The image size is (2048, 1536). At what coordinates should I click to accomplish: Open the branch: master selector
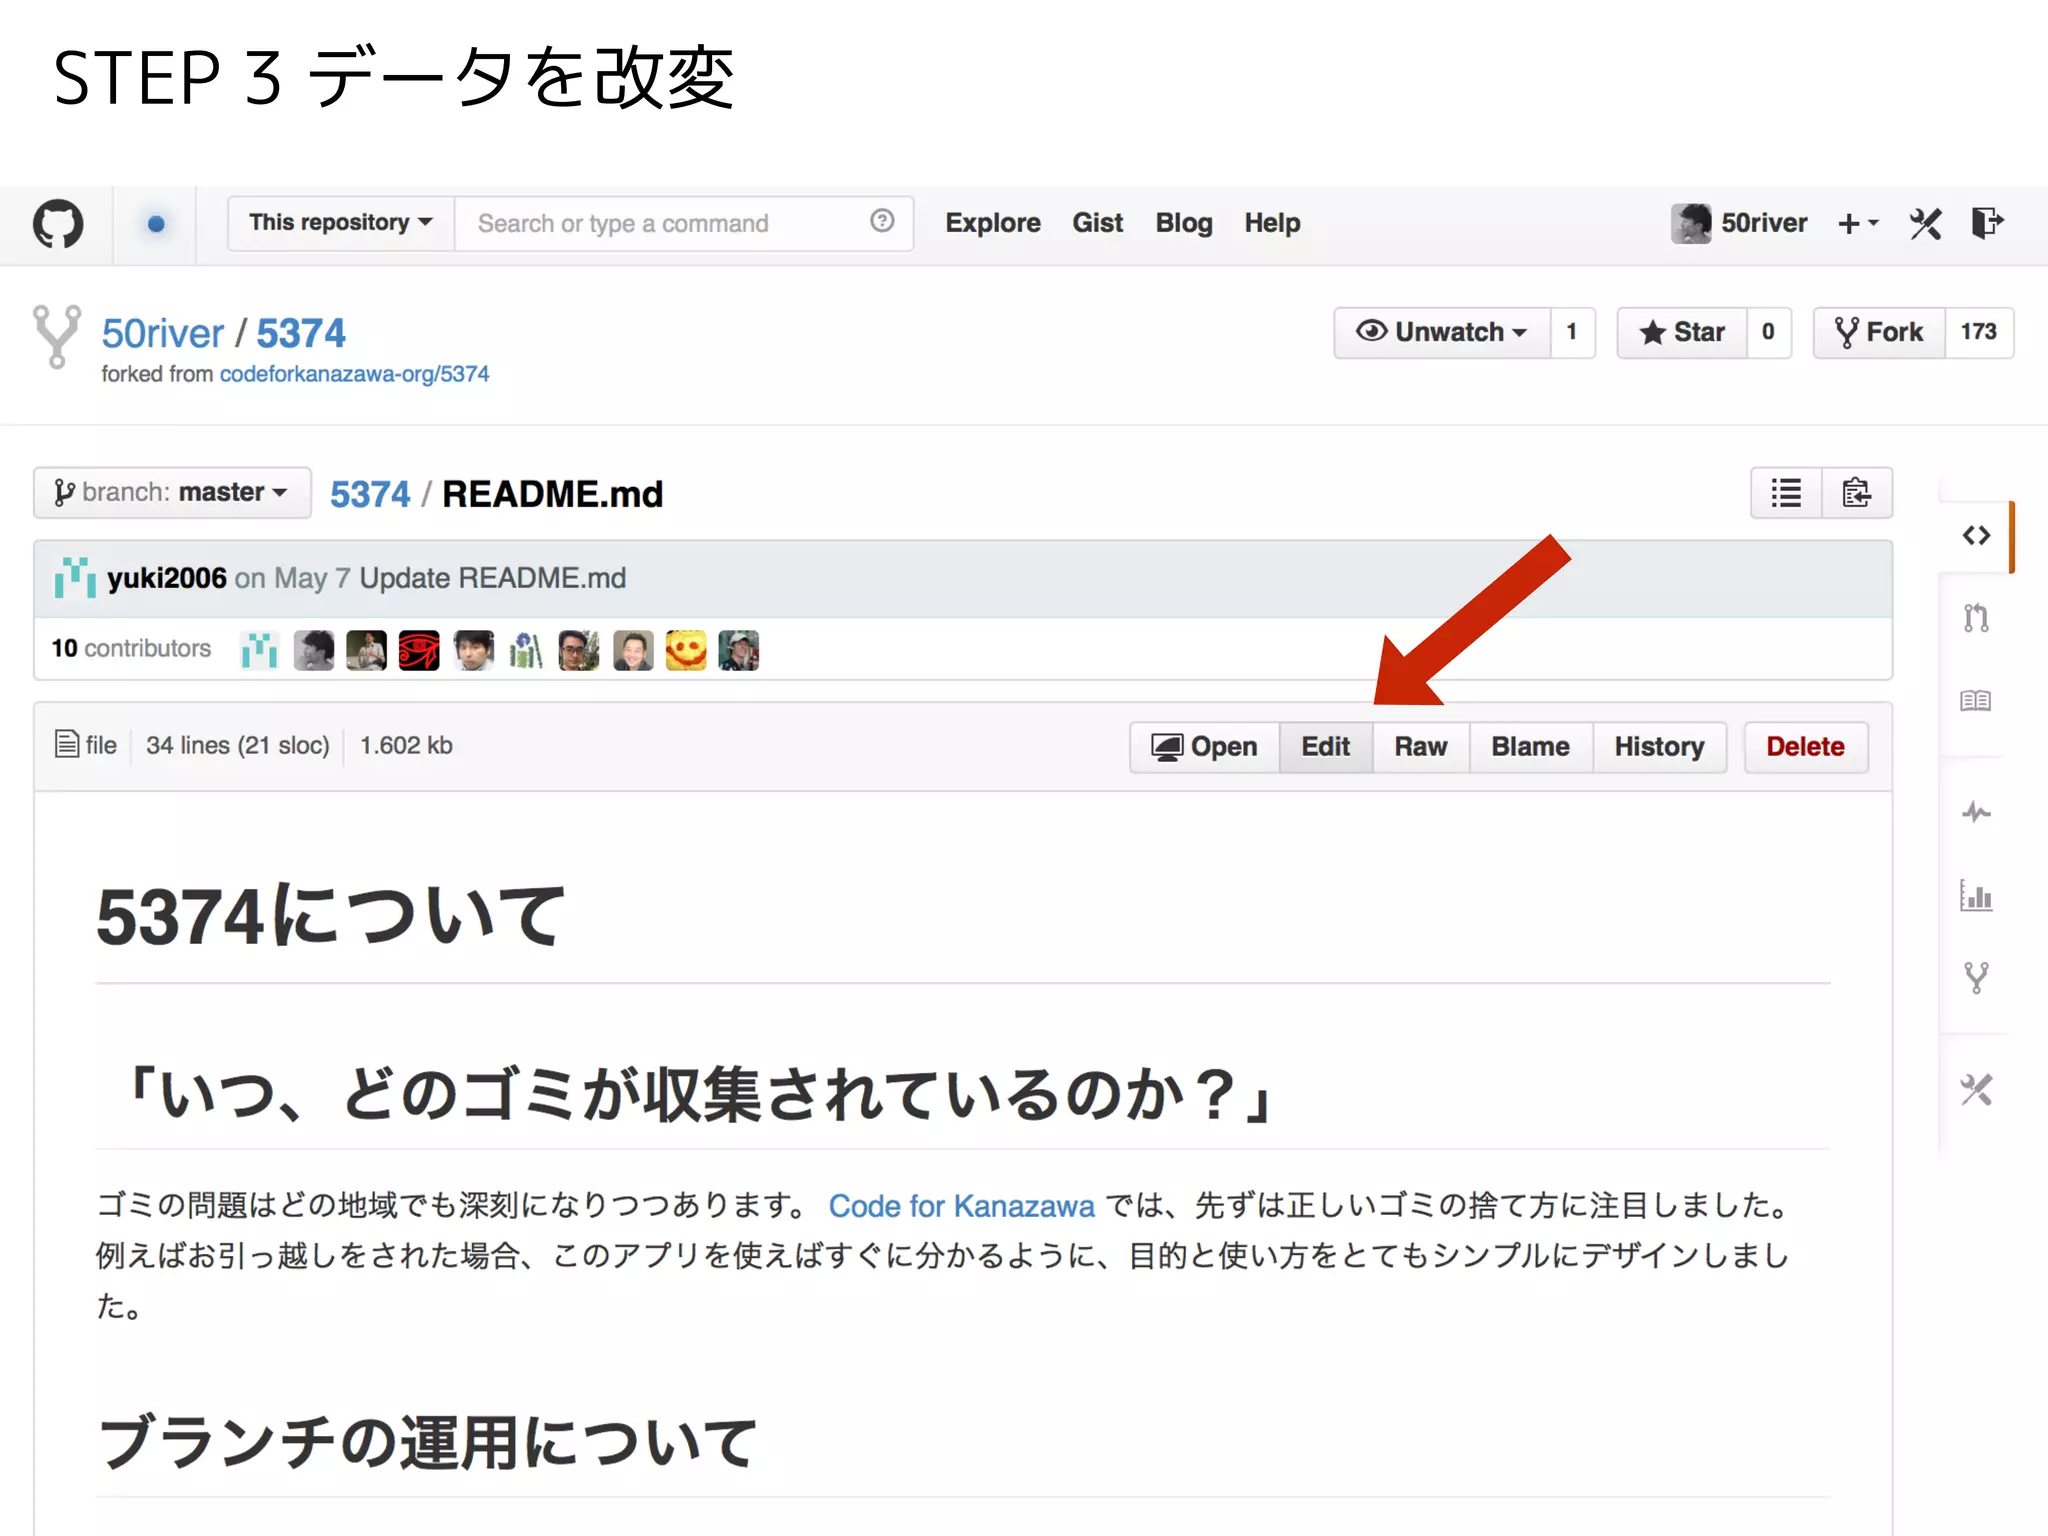[172, 493]
